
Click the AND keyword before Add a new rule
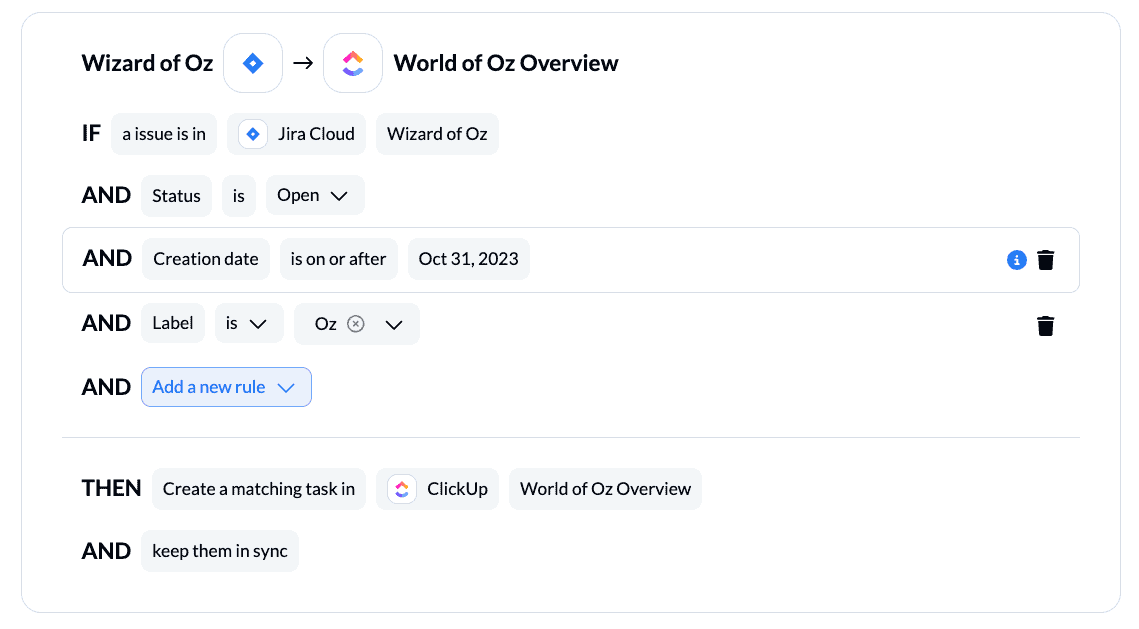tap(106, 387)
